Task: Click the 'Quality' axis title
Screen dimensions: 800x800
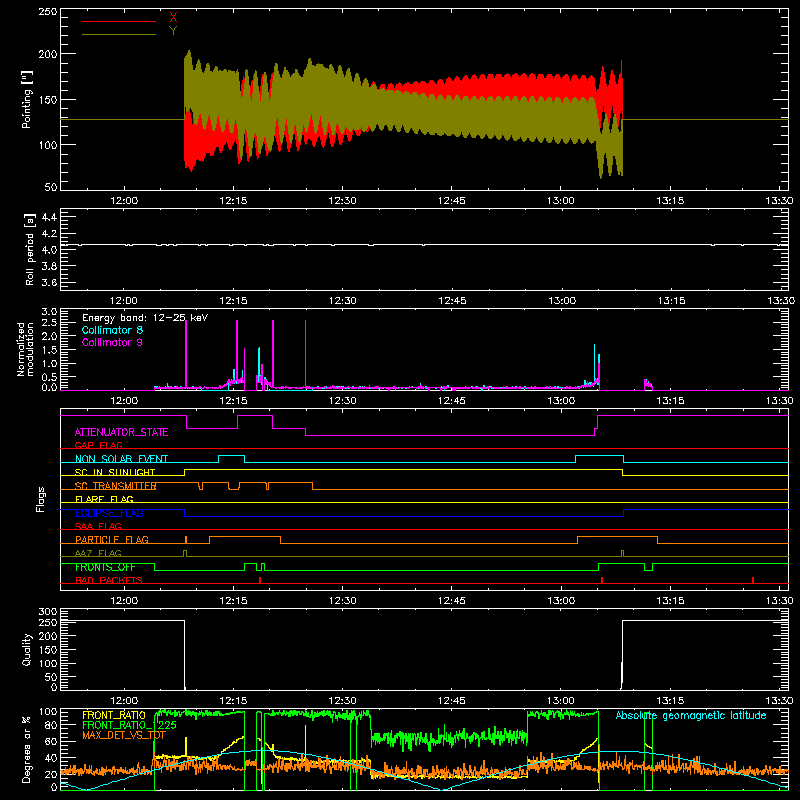Action: 27,649
